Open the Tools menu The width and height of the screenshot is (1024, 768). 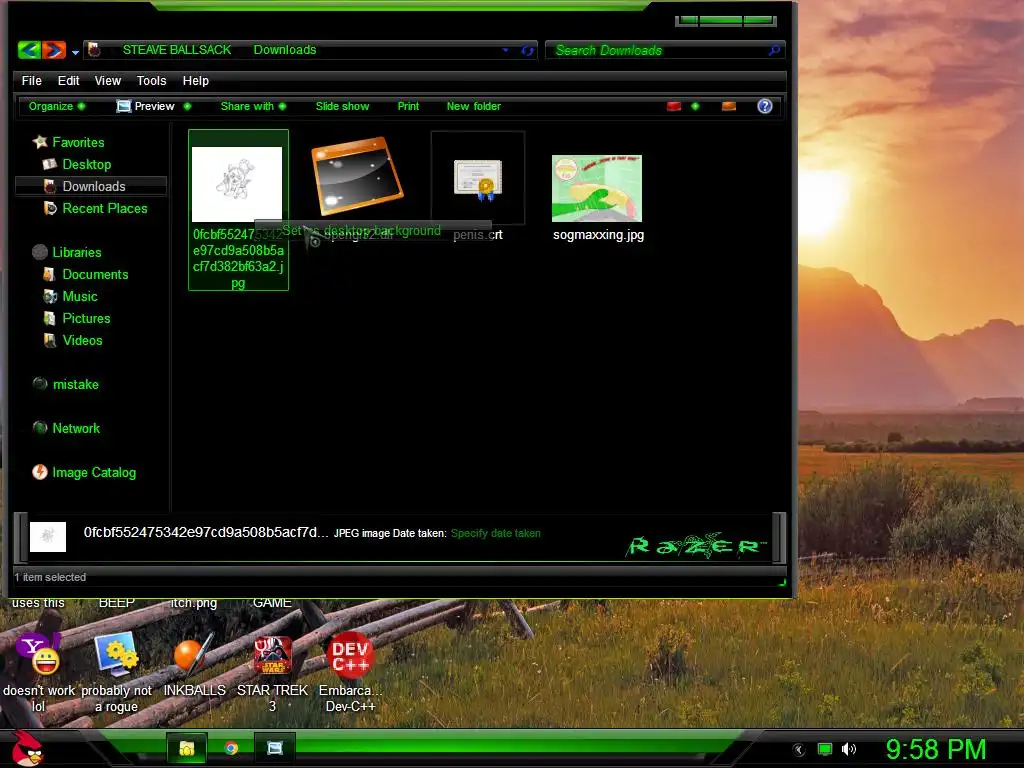151,80
